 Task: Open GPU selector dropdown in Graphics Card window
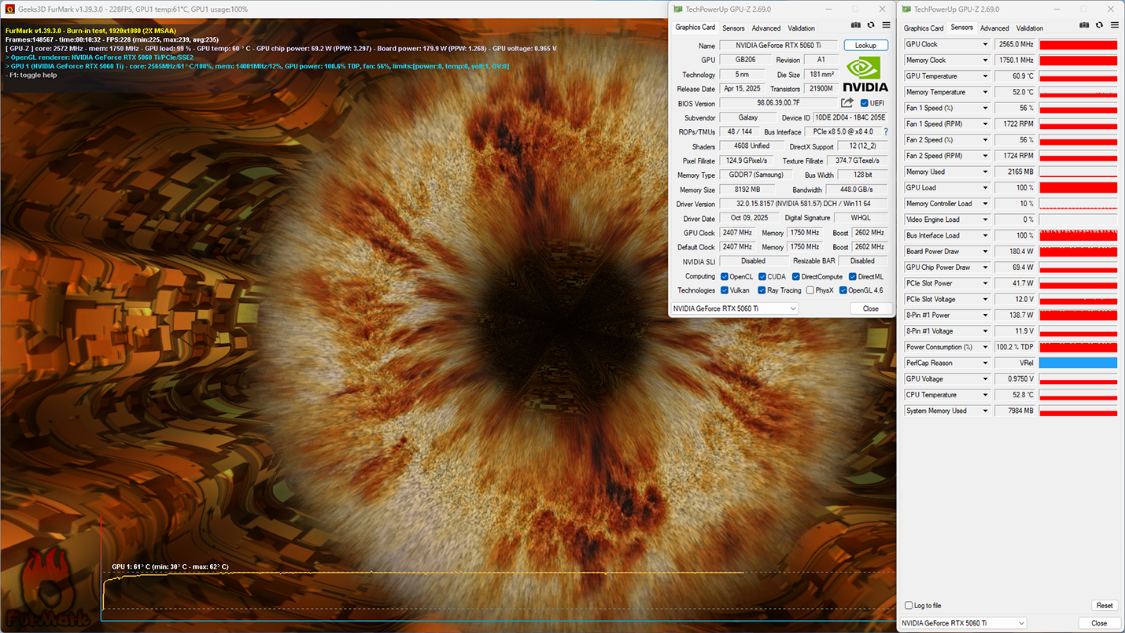point(735,309)
